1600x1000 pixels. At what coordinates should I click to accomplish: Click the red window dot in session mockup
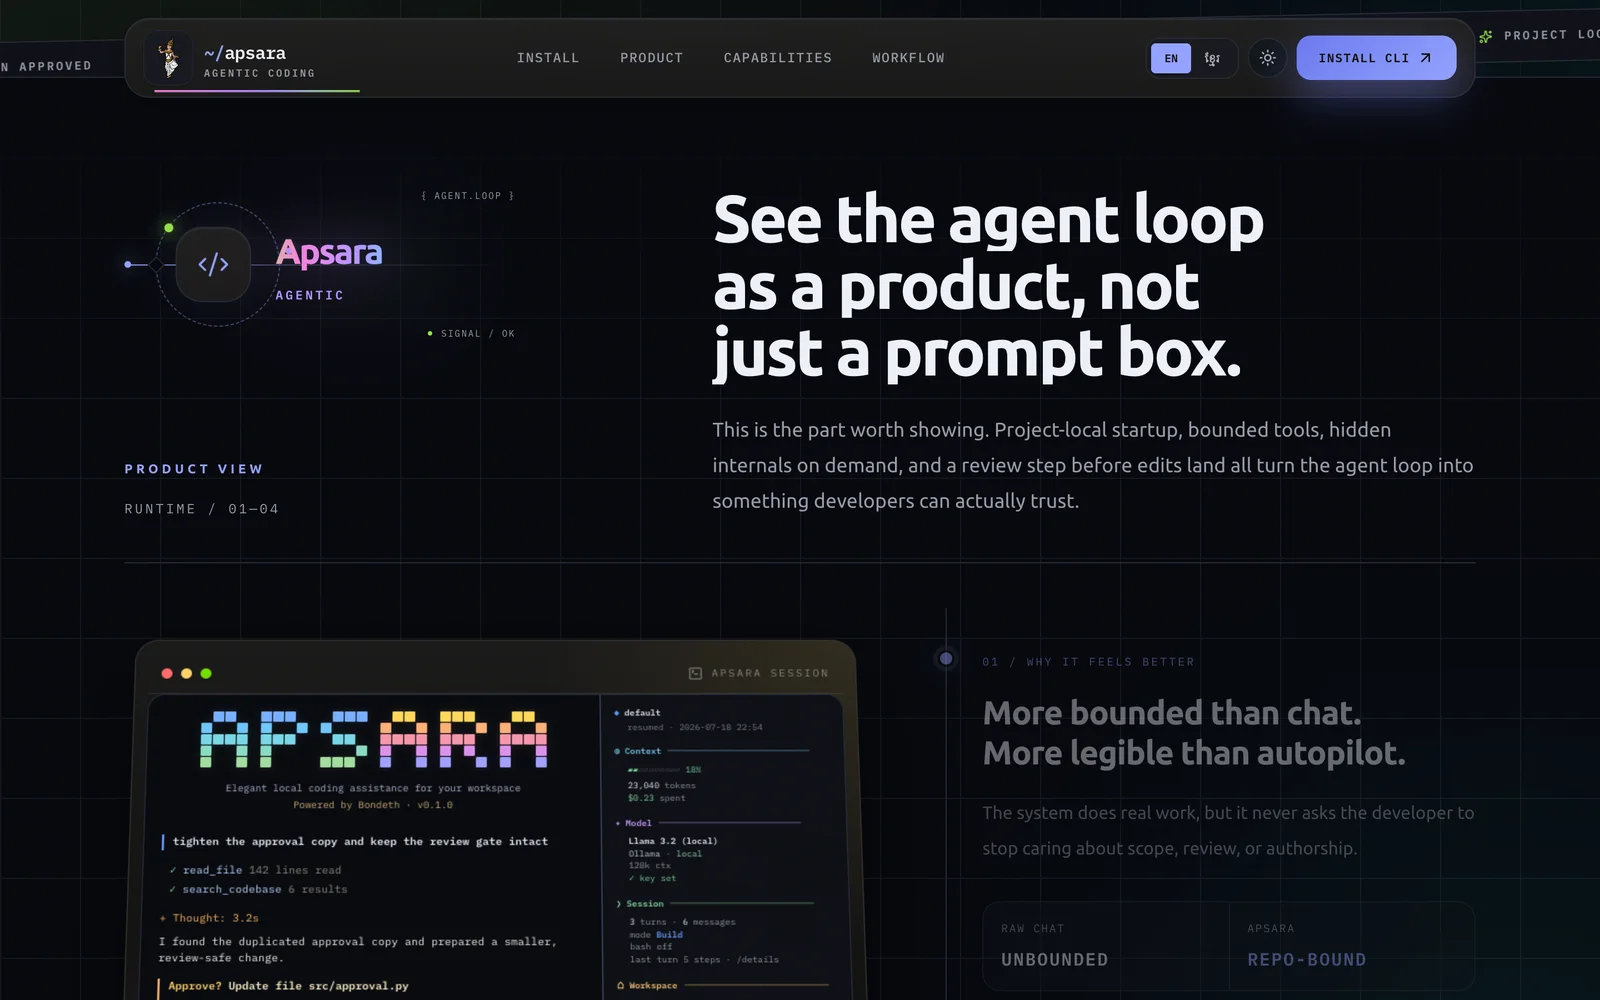coord(167,674)
